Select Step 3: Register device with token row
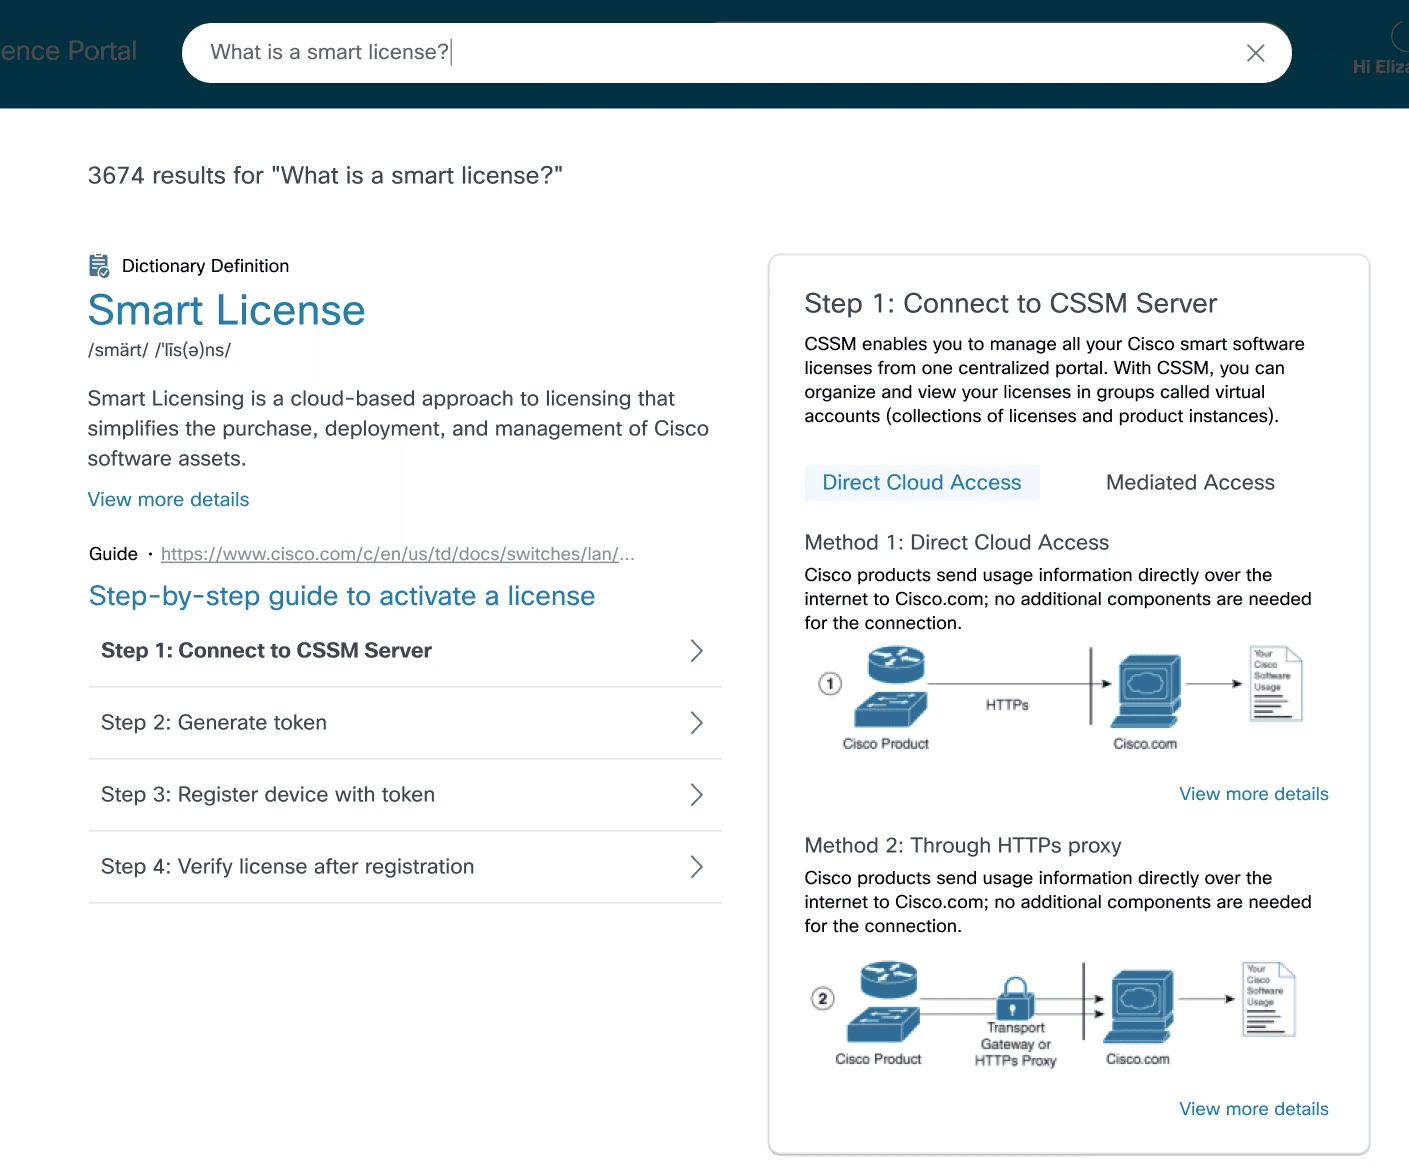1409x1174 pixels. [x=405, y=795]
